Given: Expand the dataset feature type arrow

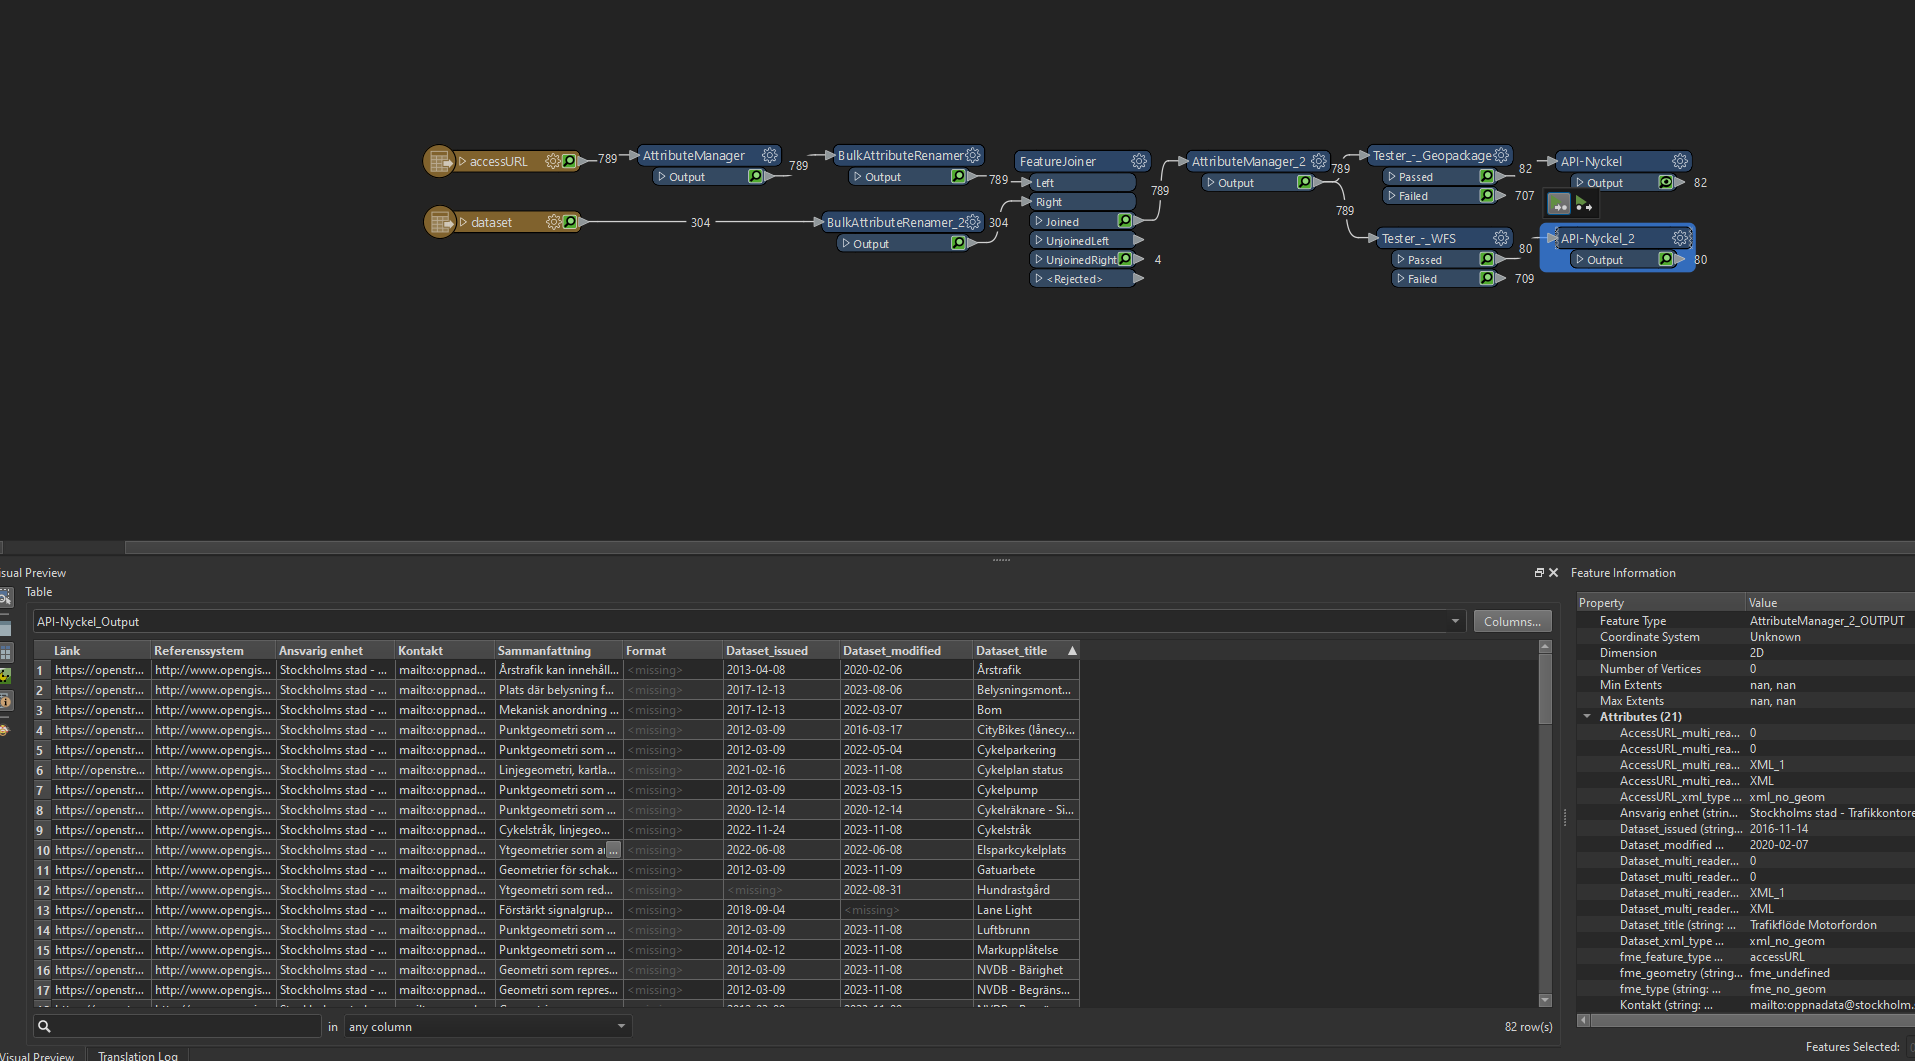Looking at the screenshot, I should (463, 222).
